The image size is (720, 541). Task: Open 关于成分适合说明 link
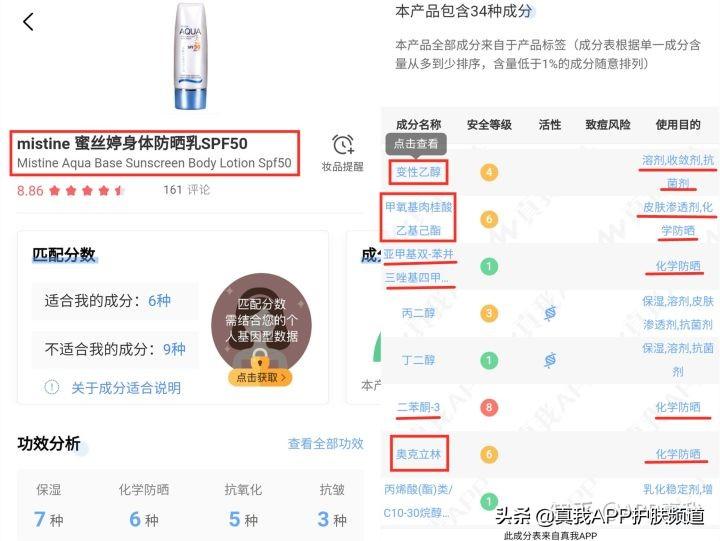[126, 388]
